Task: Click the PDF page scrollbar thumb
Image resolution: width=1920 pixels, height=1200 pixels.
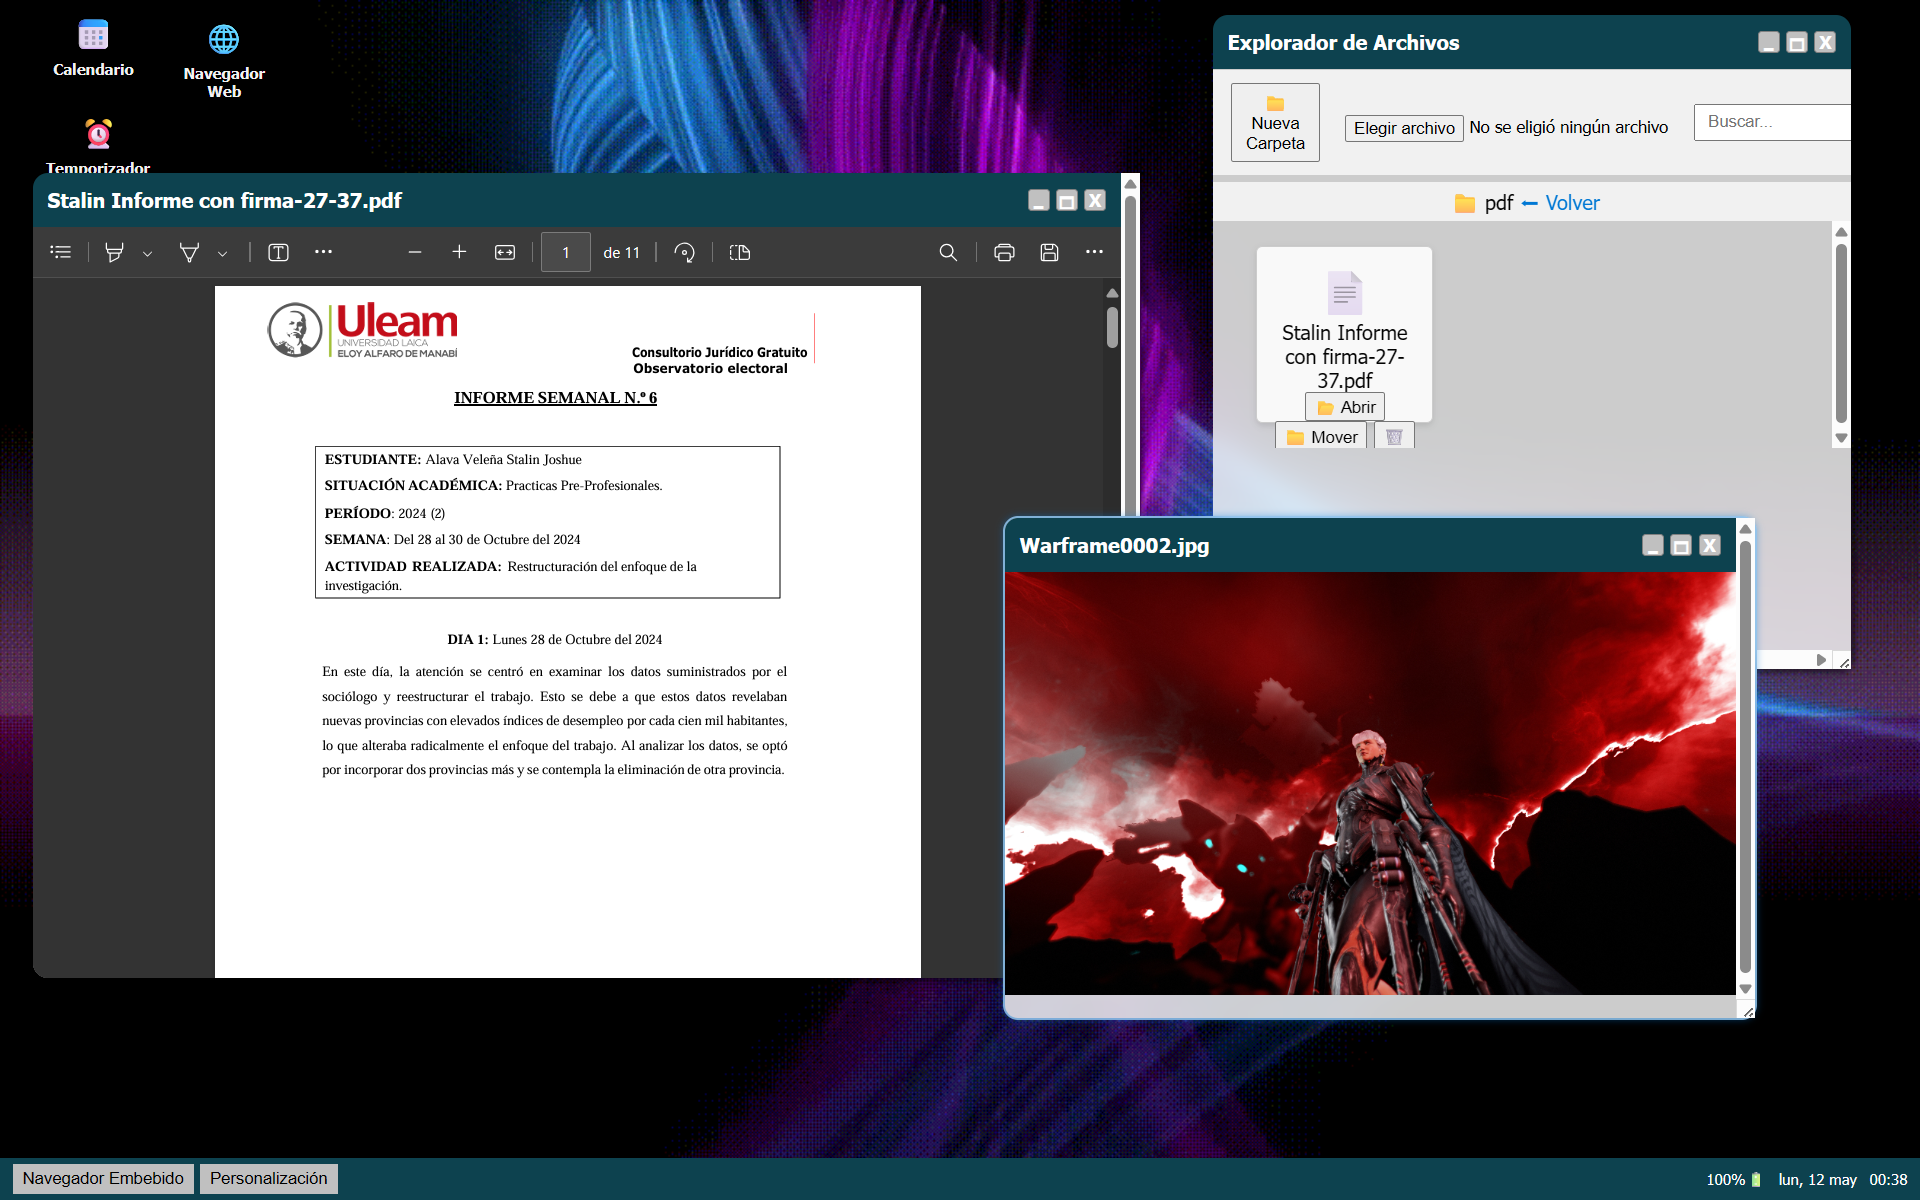Action: pyautogui.click(x=1112, y=327)
